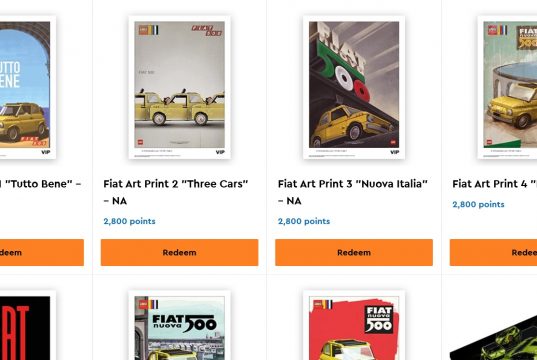Redeem Fiat Art Print 4
The width and height of the screenshot is (537, 360).
(493, 252)
